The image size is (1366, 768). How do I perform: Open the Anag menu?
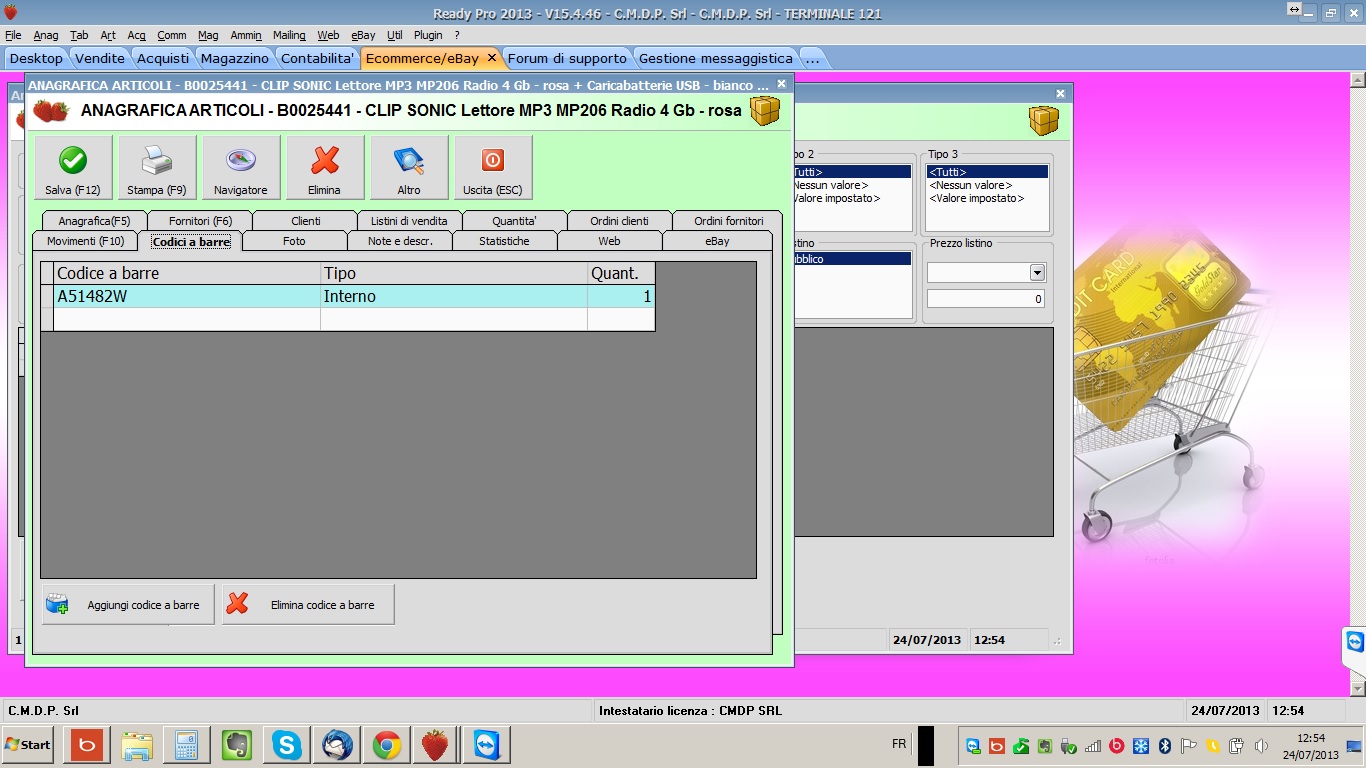46,35
